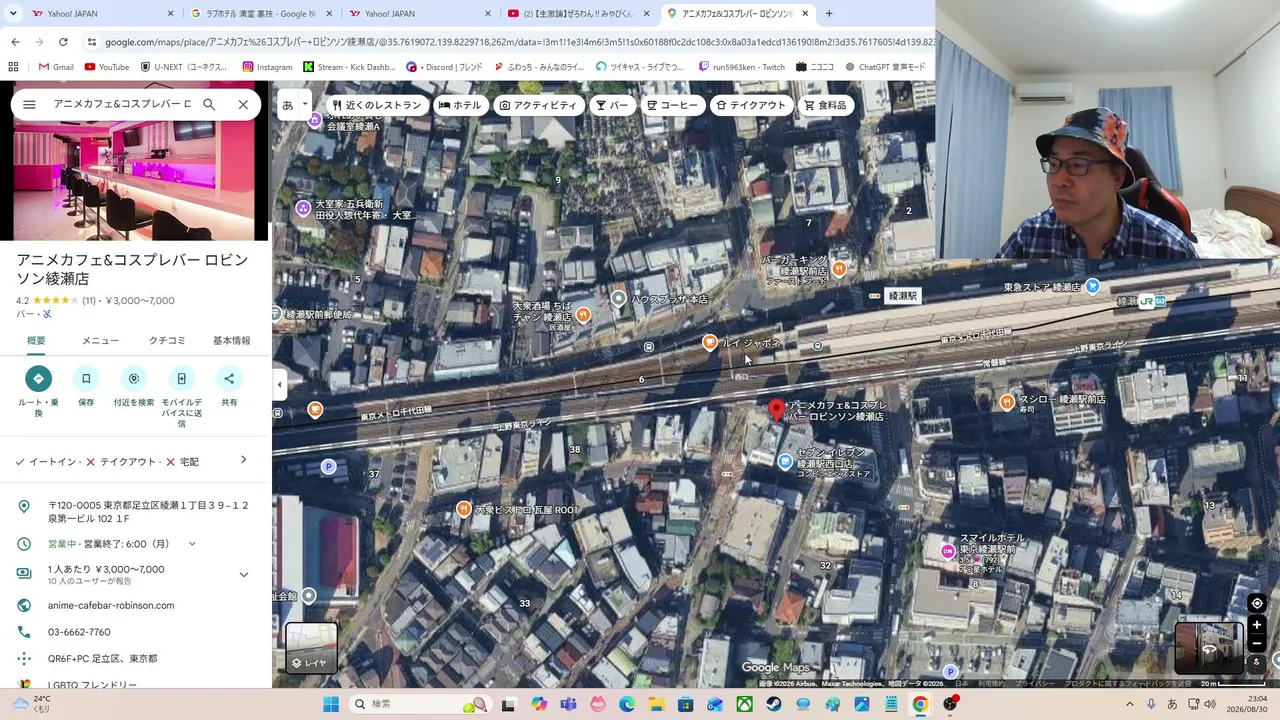Viewport: 1280px width, 720px height.
Task: Save the place with the 保存 bookmark icon
Action: (x=86, y=379)
